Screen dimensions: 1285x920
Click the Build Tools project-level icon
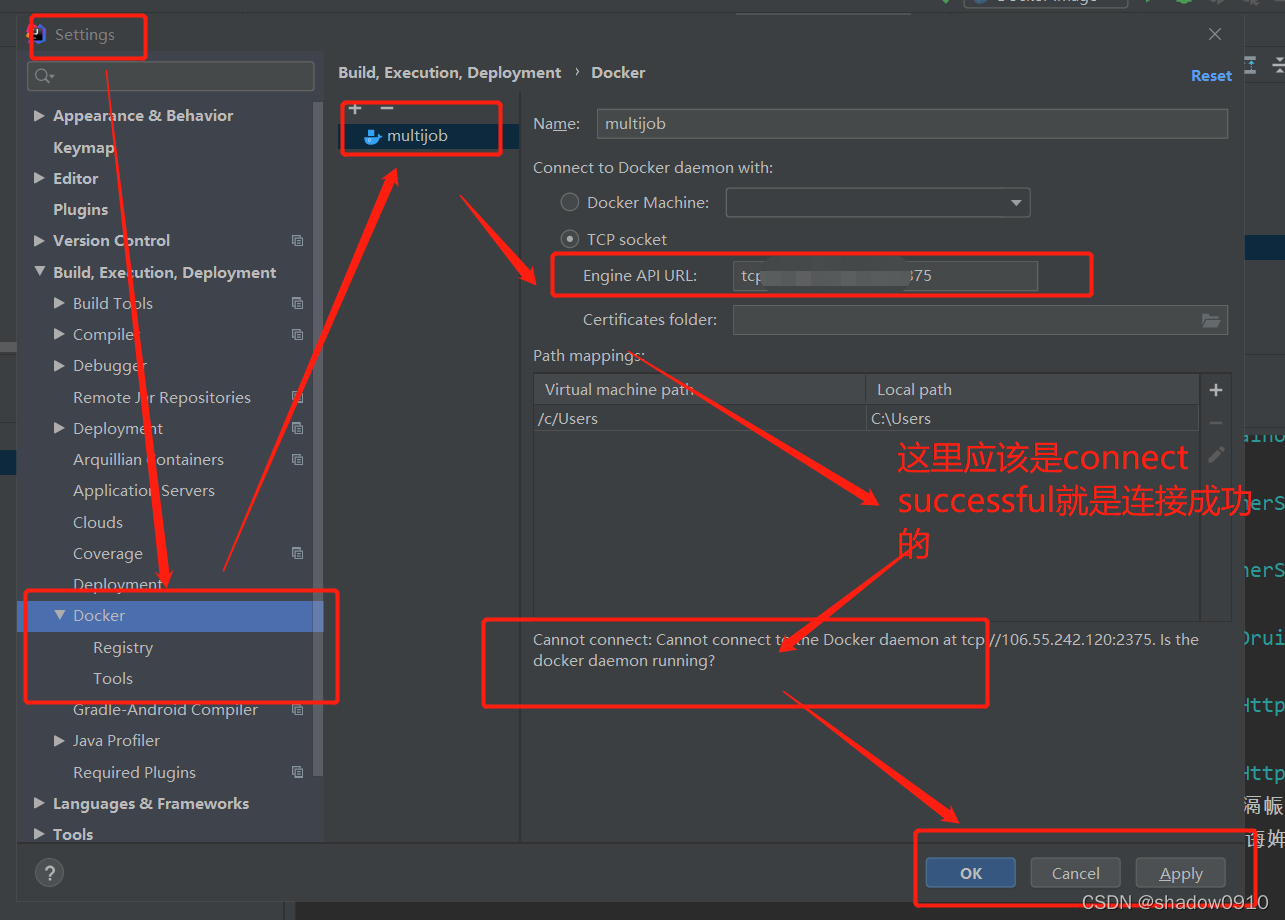[x=297, y=303]
